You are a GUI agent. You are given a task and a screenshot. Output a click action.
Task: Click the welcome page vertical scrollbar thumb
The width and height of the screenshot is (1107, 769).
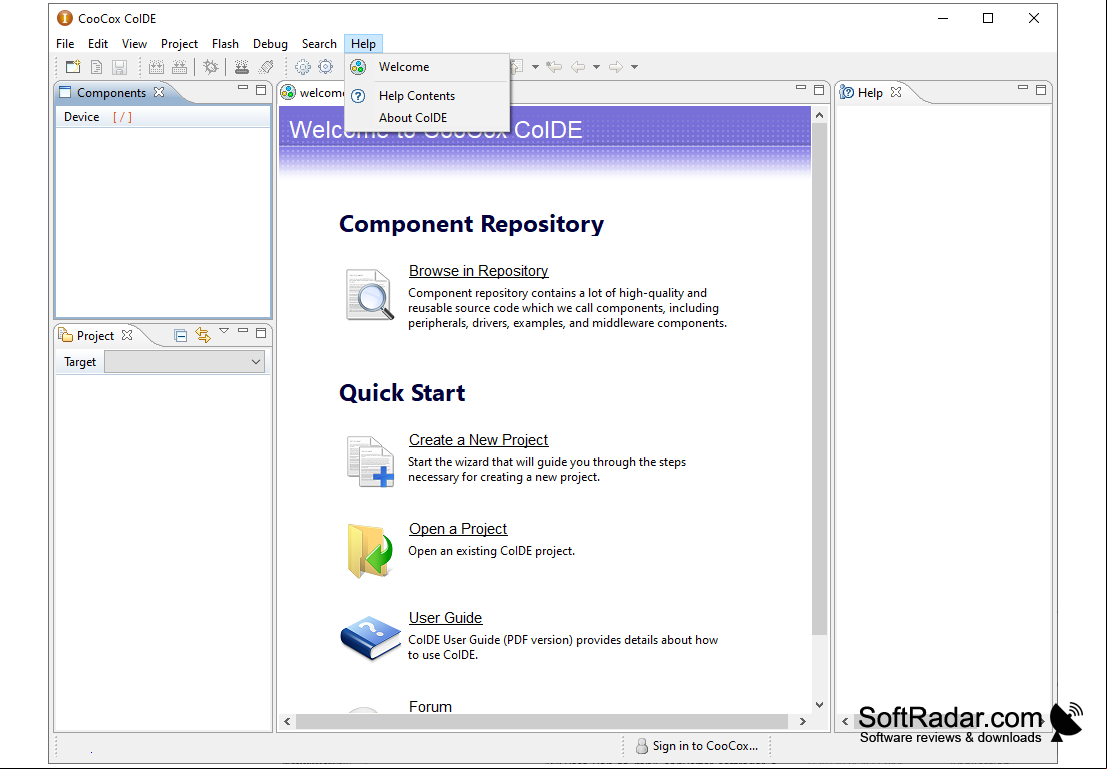[819, 378]
